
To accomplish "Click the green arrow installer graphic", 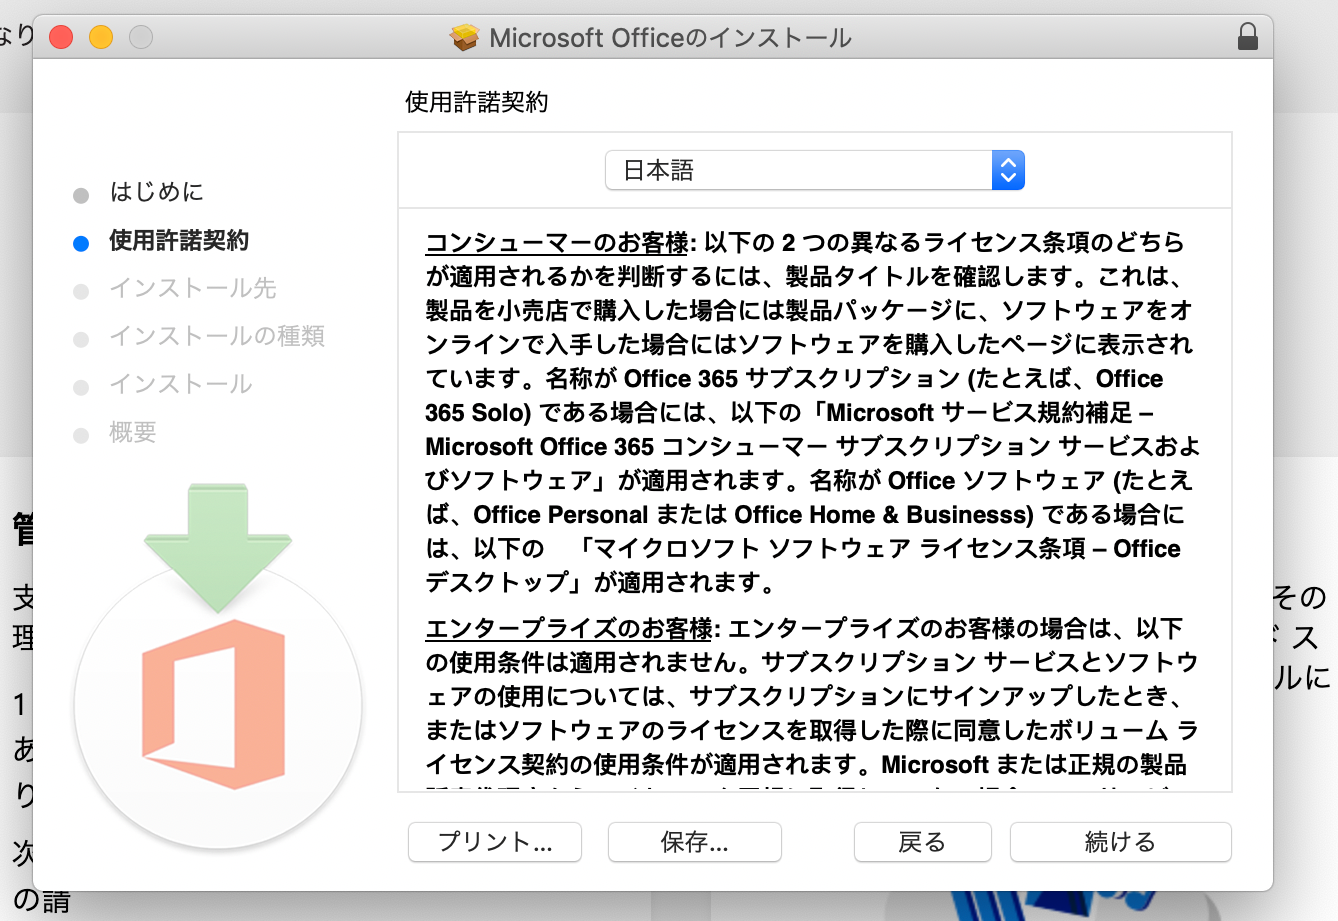I will pyautogui.click(x=218, y=546).
